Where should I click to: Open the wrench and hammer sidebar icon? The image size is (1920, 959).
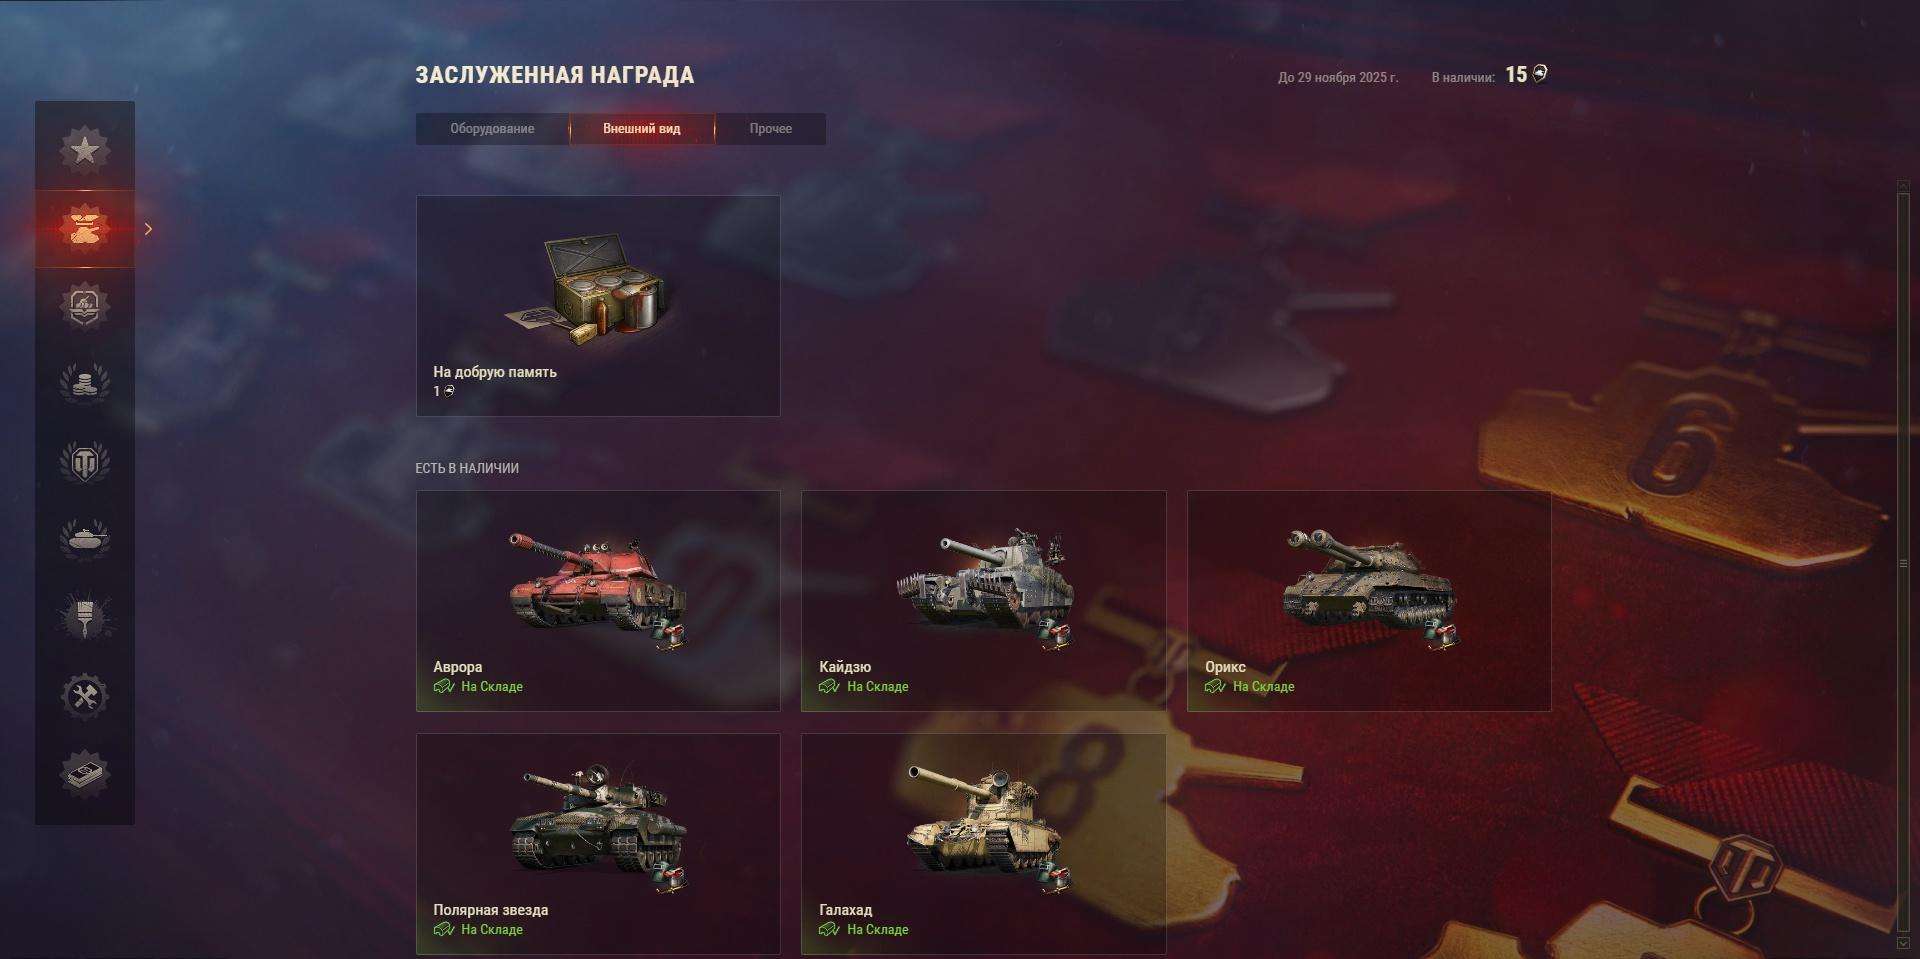tap(85, 695)
